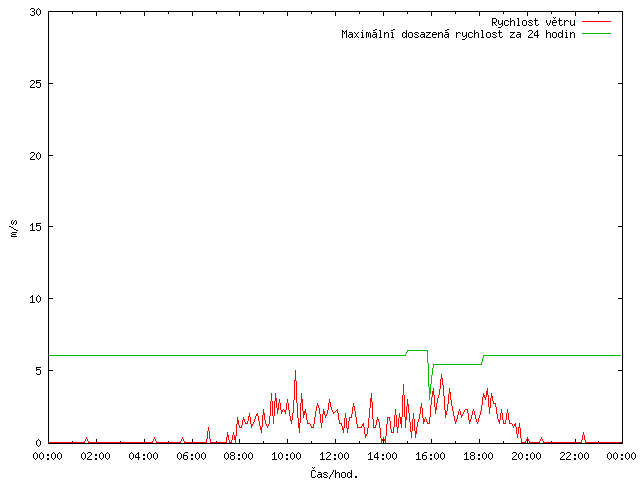Screen dimensions: 640x480
Task: Click the x-axis label 20:00
Action: (x=526, y=456)
